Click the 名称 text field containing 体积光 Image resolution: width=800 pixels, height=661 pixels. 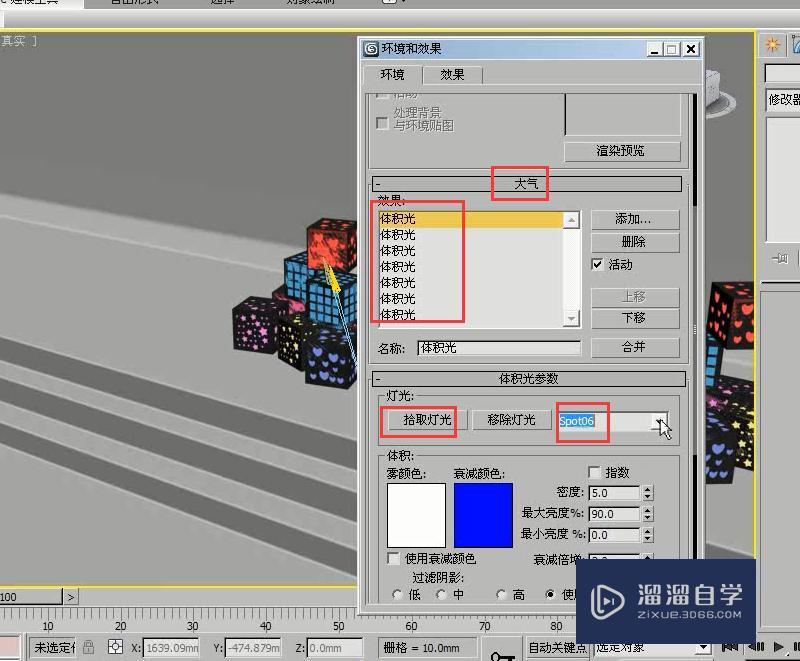tap(499, 348)
